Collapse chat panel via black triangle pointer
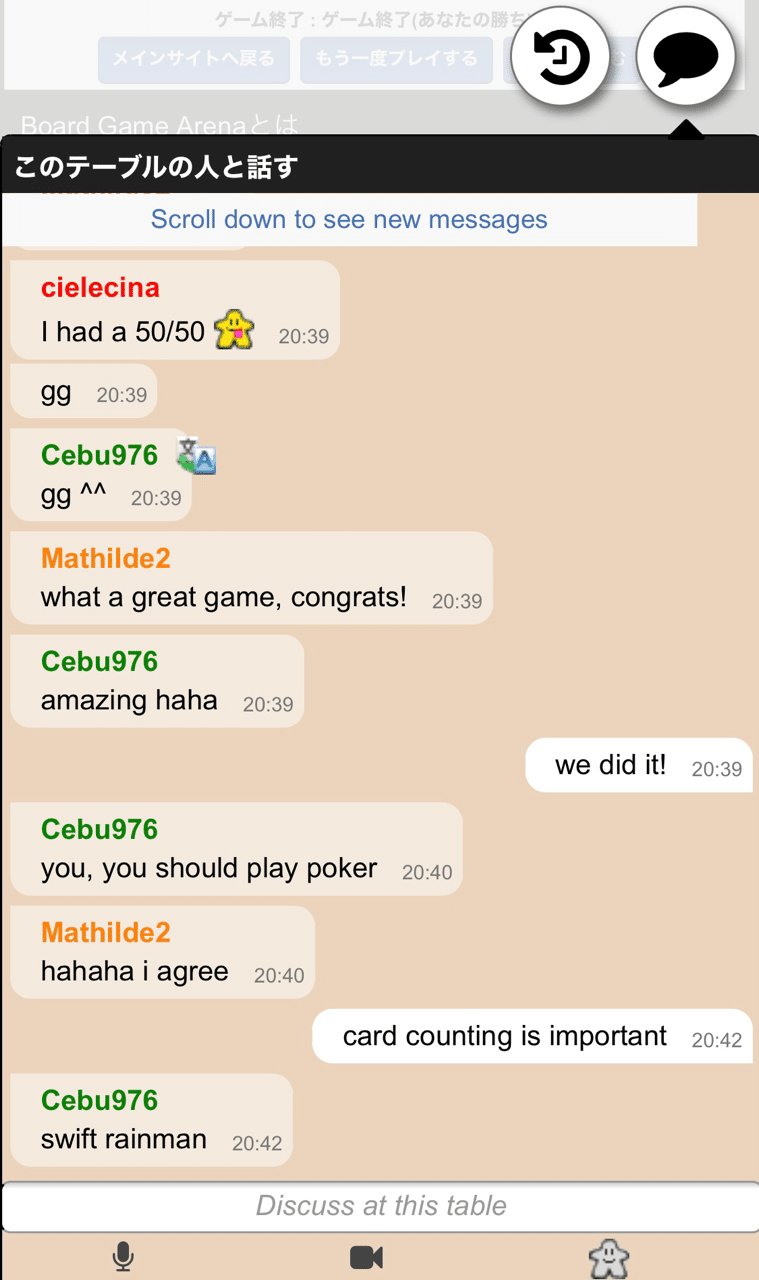The width and height of the screenshot is (759, 1280). [686, 130]
